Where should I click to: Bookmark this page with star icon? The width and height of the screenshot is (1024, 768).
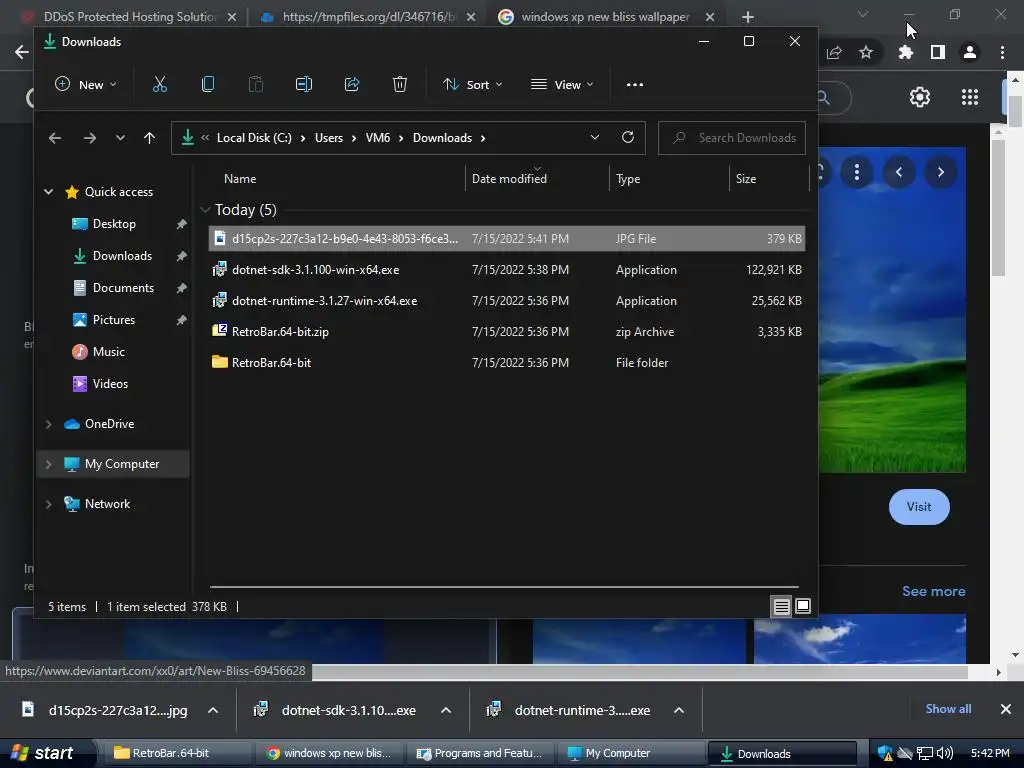[x=866, y=52]
